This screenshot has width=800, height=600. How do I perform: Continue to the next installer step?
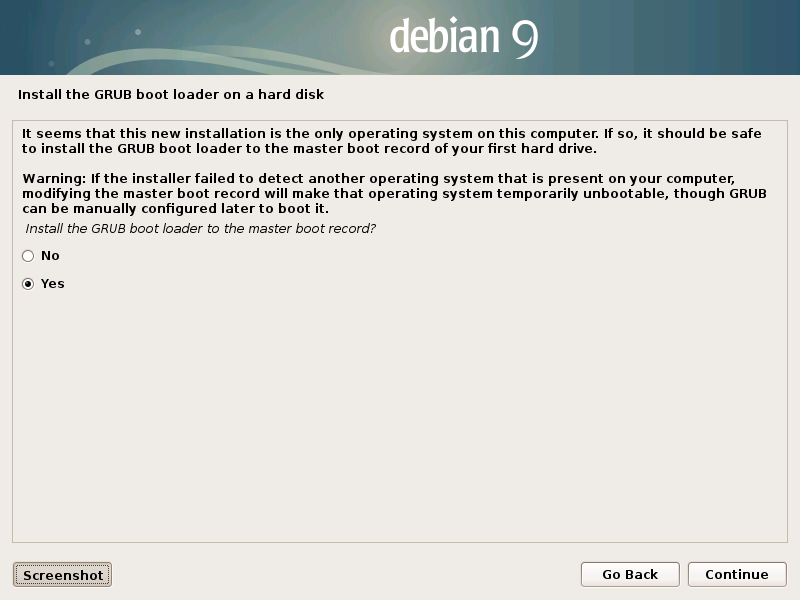(x=737, y=574)
